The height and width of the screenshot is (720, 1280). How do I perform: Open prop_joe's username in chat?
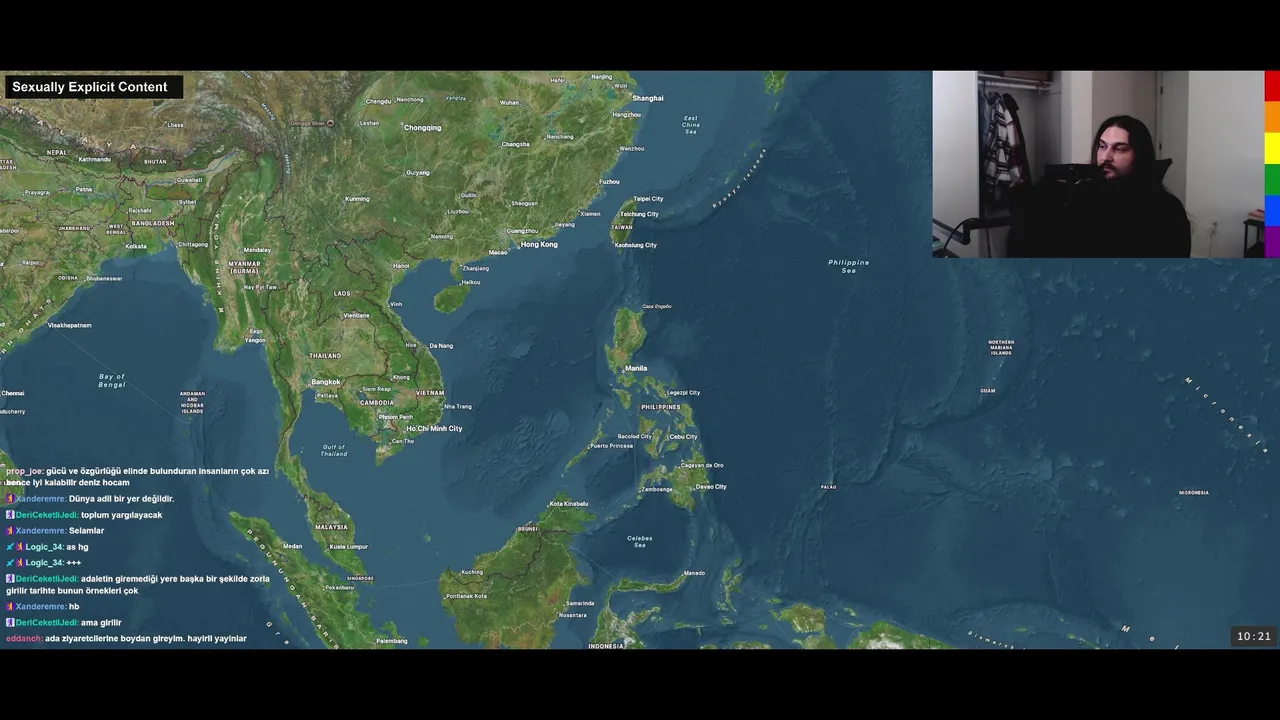pos(24,471)
